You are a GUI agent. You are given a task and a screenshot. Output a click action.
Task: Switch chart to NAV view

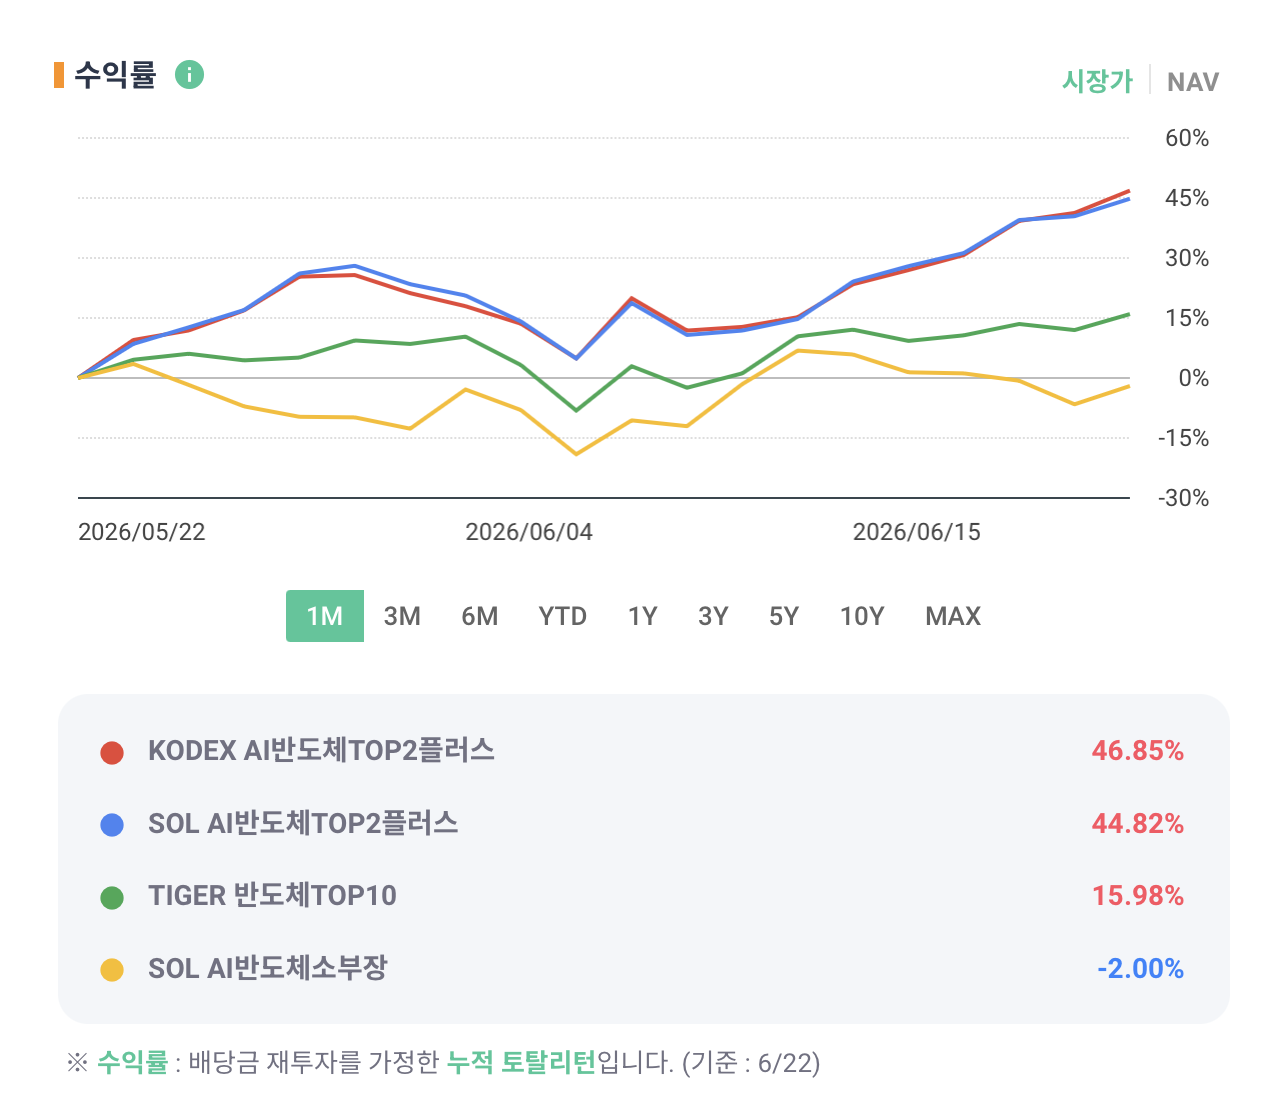1193,81
